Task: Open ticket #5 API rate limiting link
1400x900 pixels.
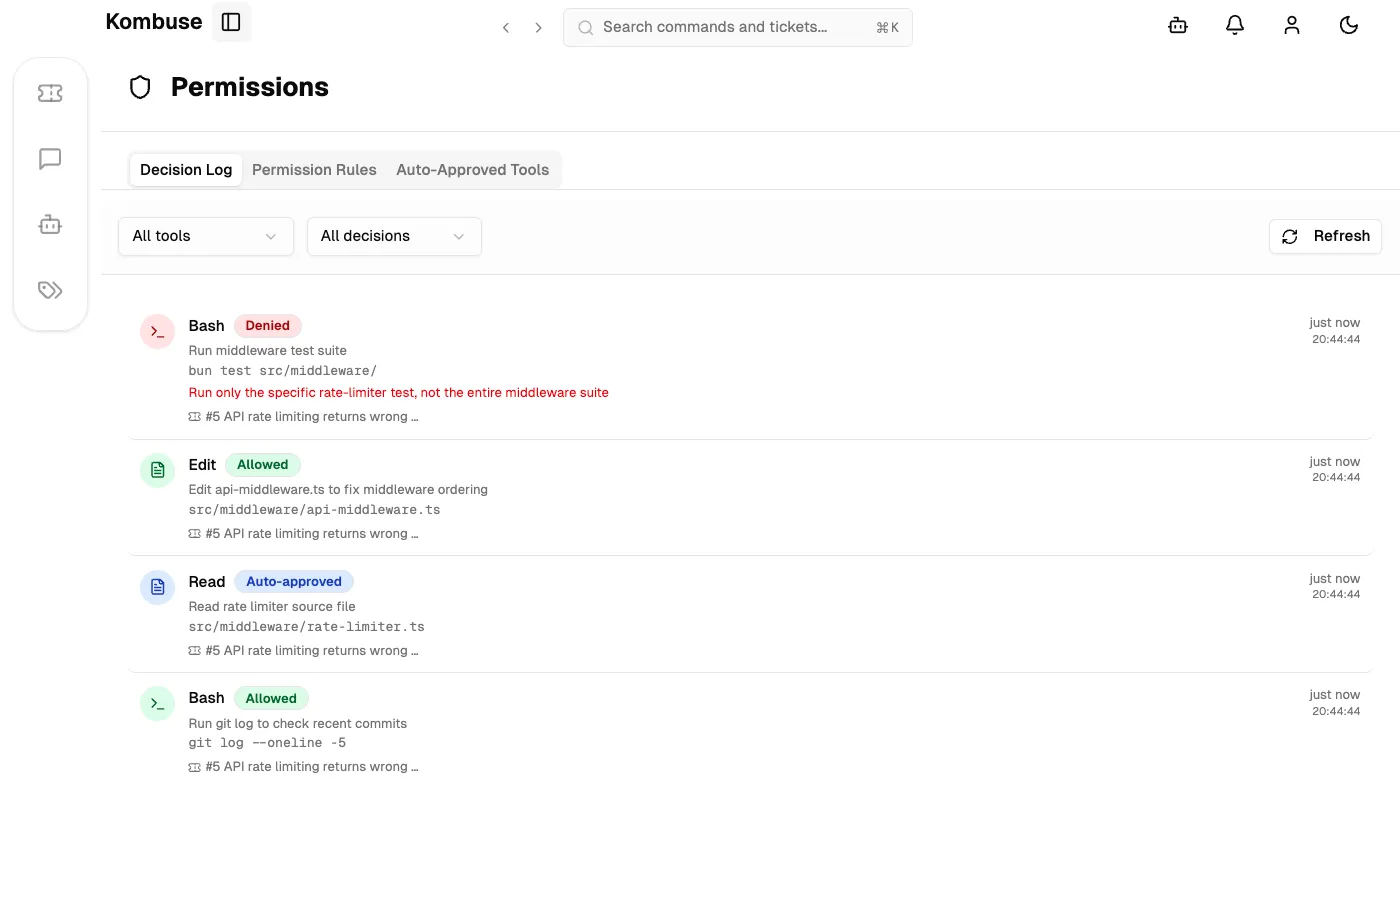Action: tap(311, 416)
